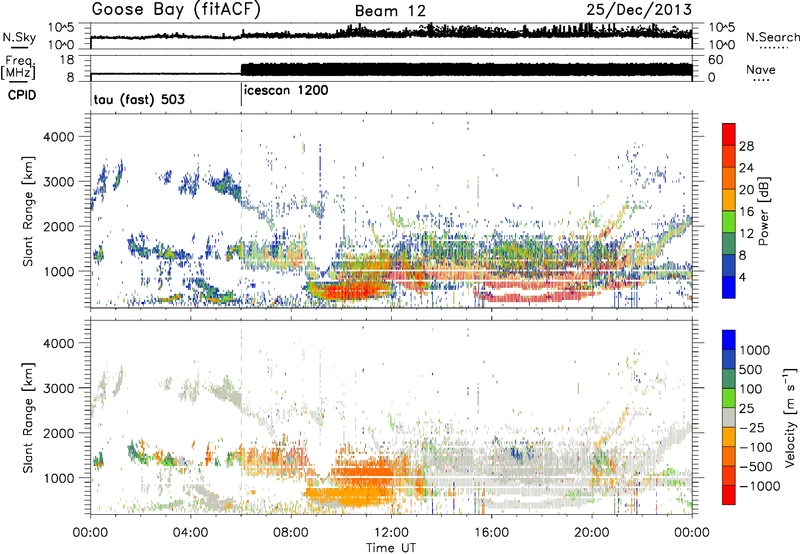Click the date '25/Dec/2013'
This screenshot has height=554, width=800.
point(639,10)
